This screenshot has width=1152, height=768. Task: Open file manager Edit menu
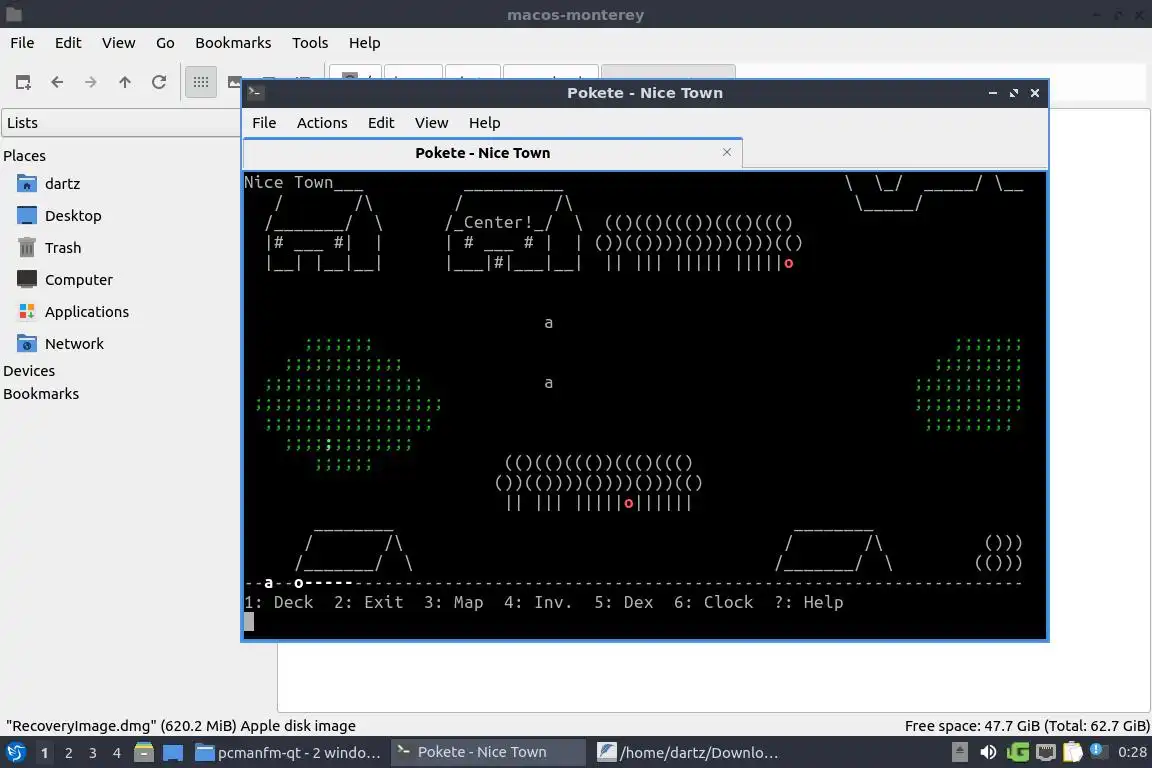tap(68, 43)
